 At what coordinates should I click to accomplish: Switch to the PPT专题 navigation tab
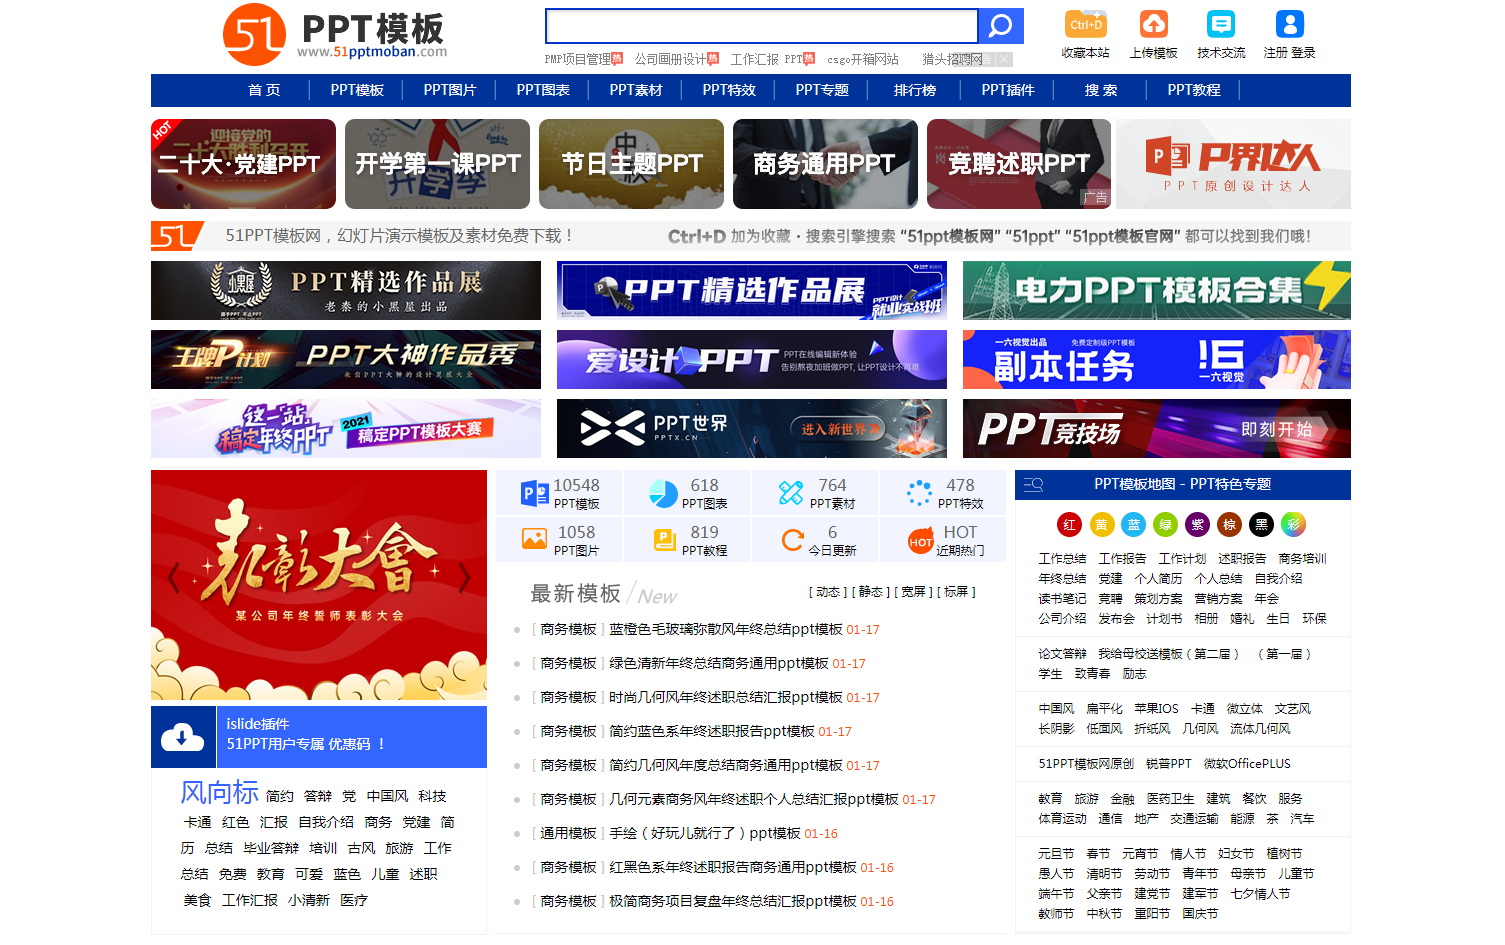tap(821, 90)
